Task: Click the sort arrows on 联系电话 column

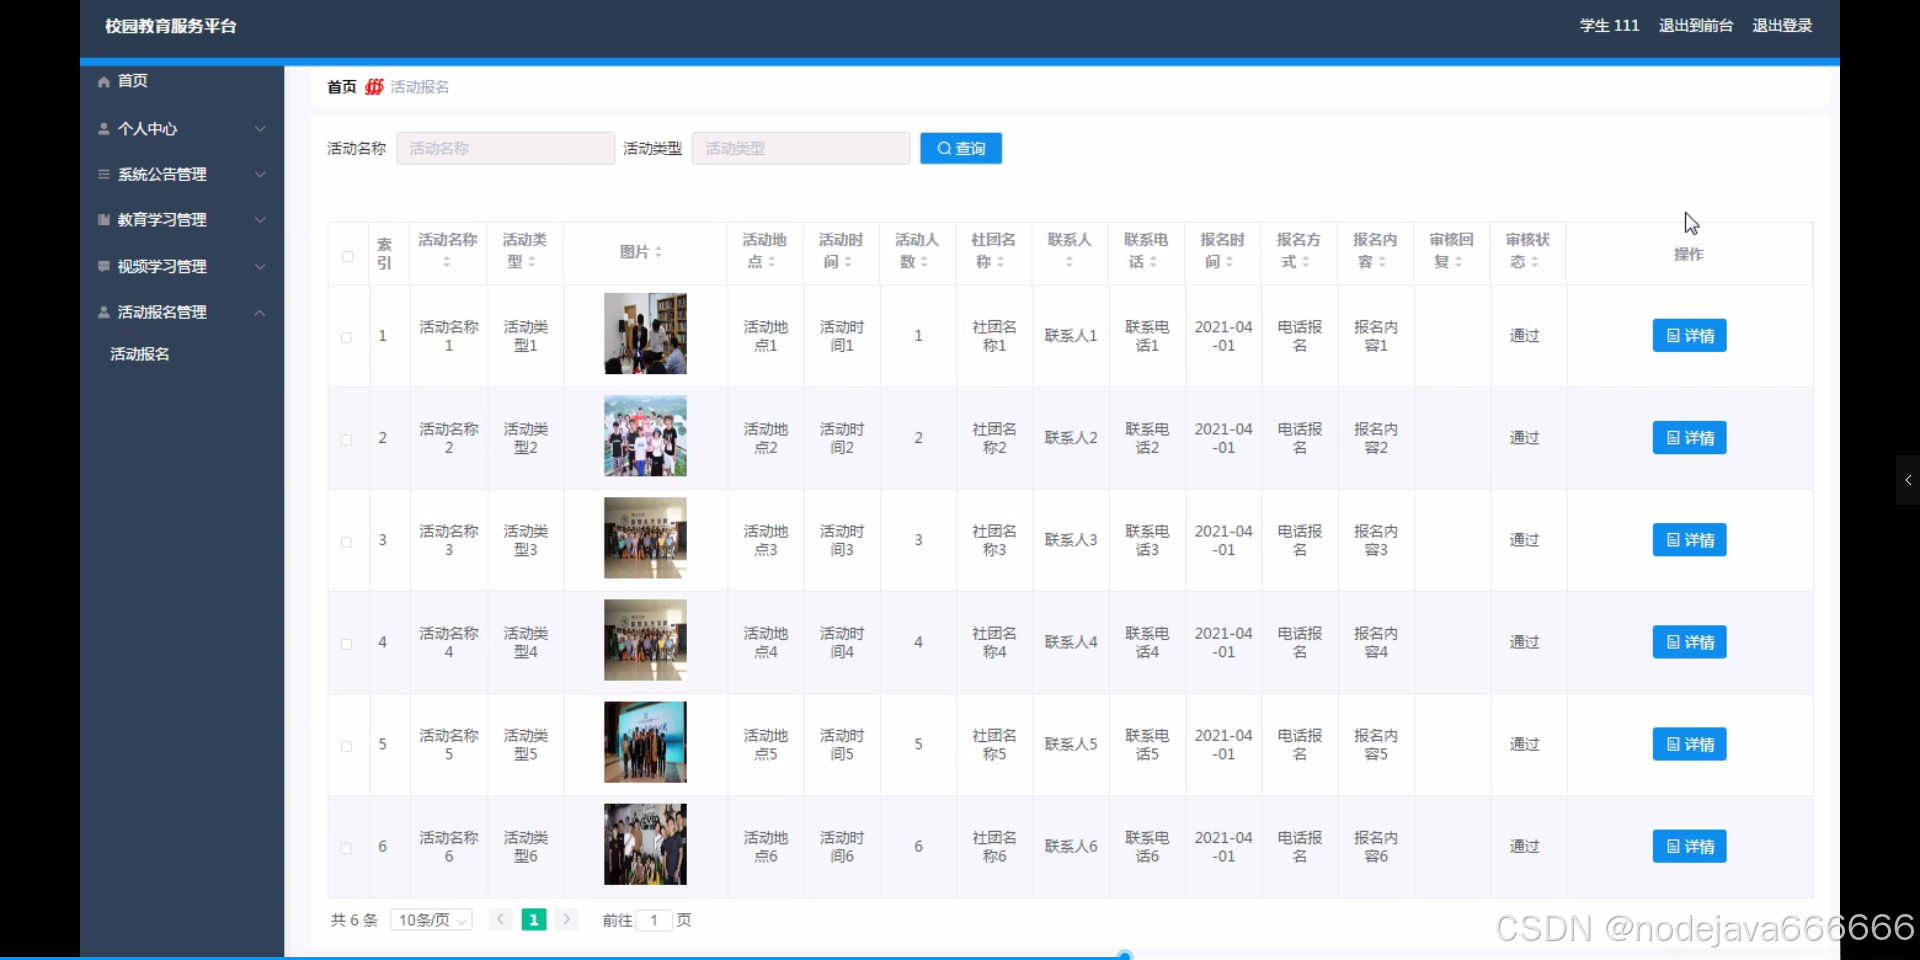Action: pos(1153,262)
